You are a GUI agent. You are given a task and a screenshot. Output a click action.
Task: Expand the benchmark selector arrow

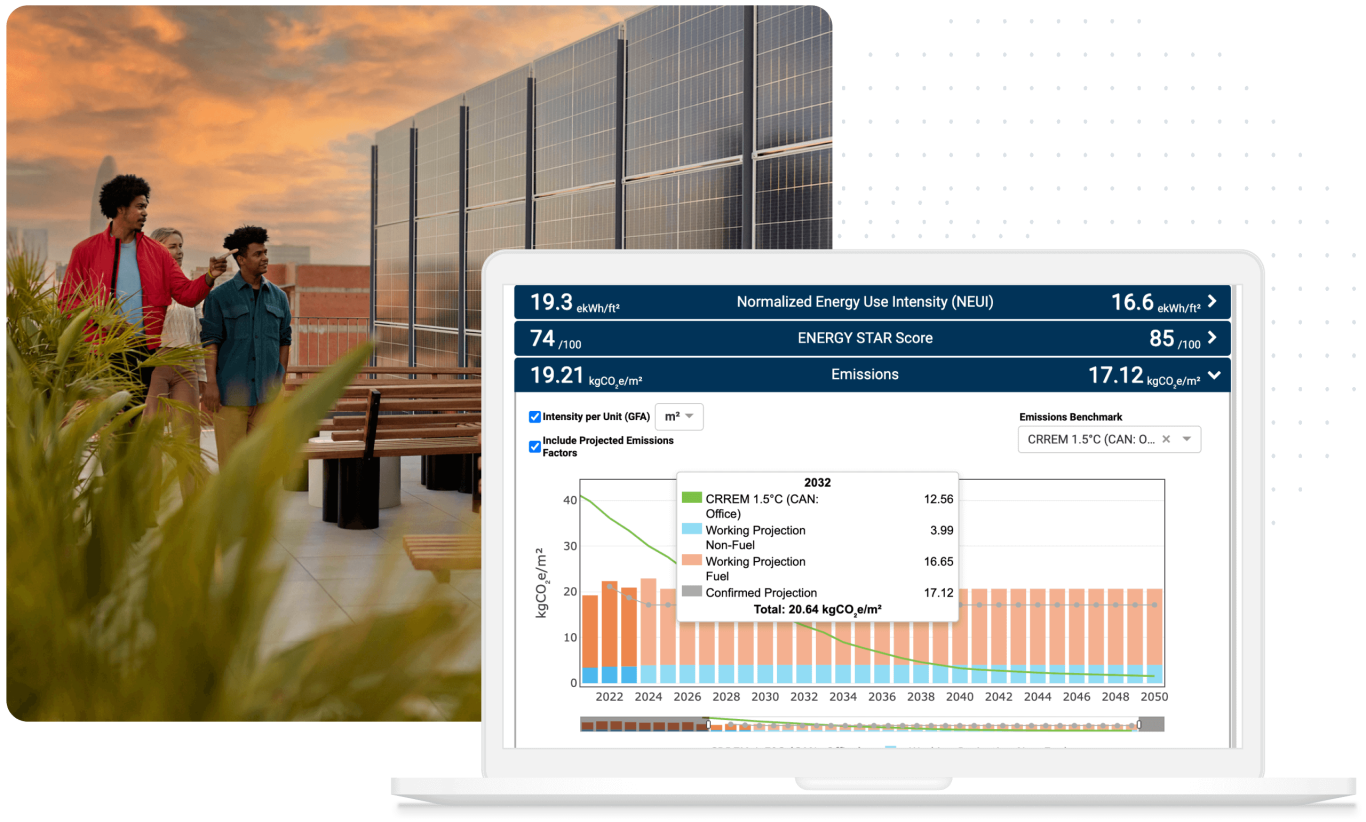pos(1185,439)
